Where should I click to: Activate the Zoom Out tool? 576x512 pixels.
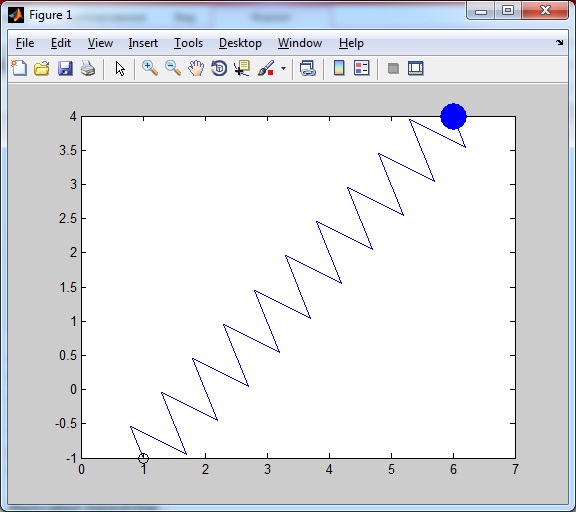click(x=173, y=68)
